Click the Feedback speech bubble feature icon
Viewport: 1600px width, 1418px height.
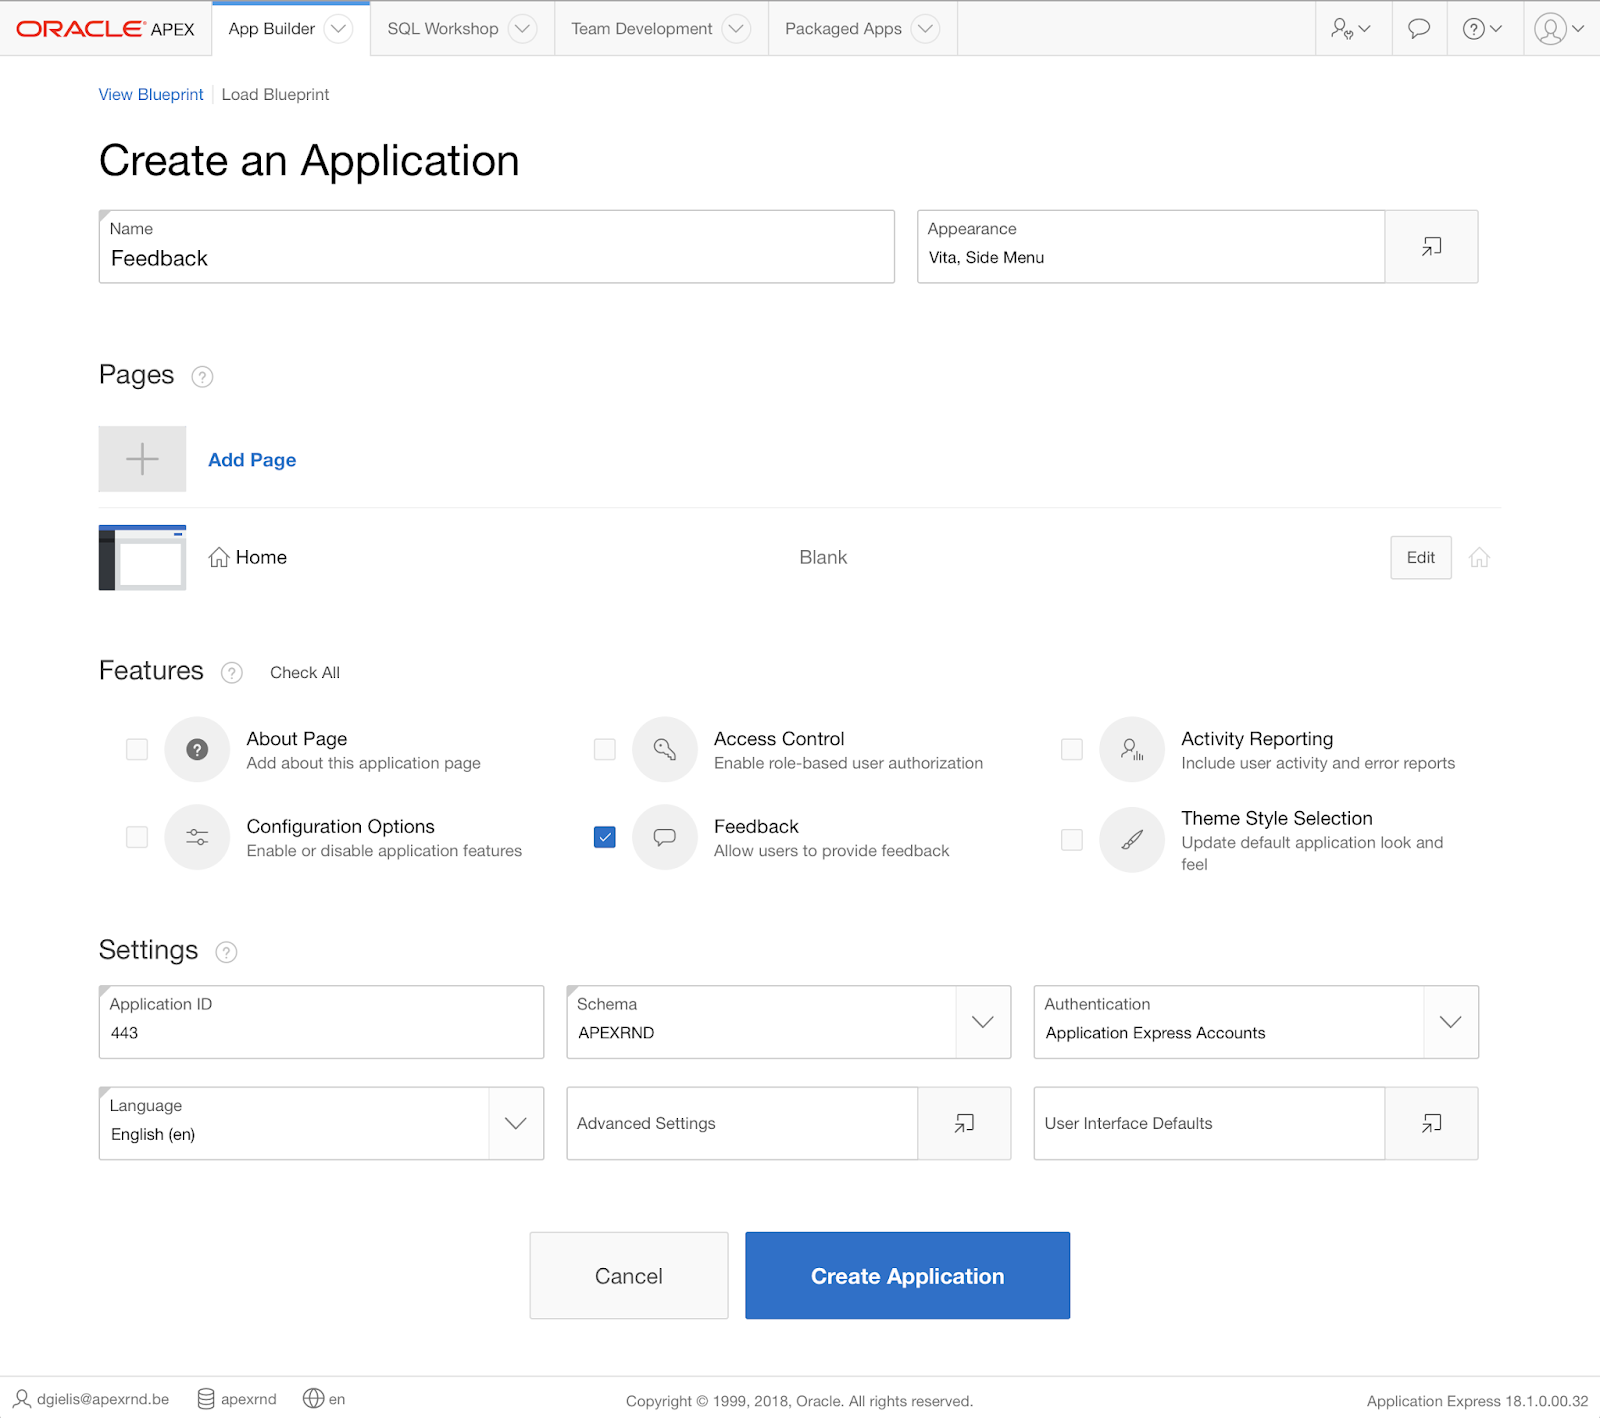[665, 837]
